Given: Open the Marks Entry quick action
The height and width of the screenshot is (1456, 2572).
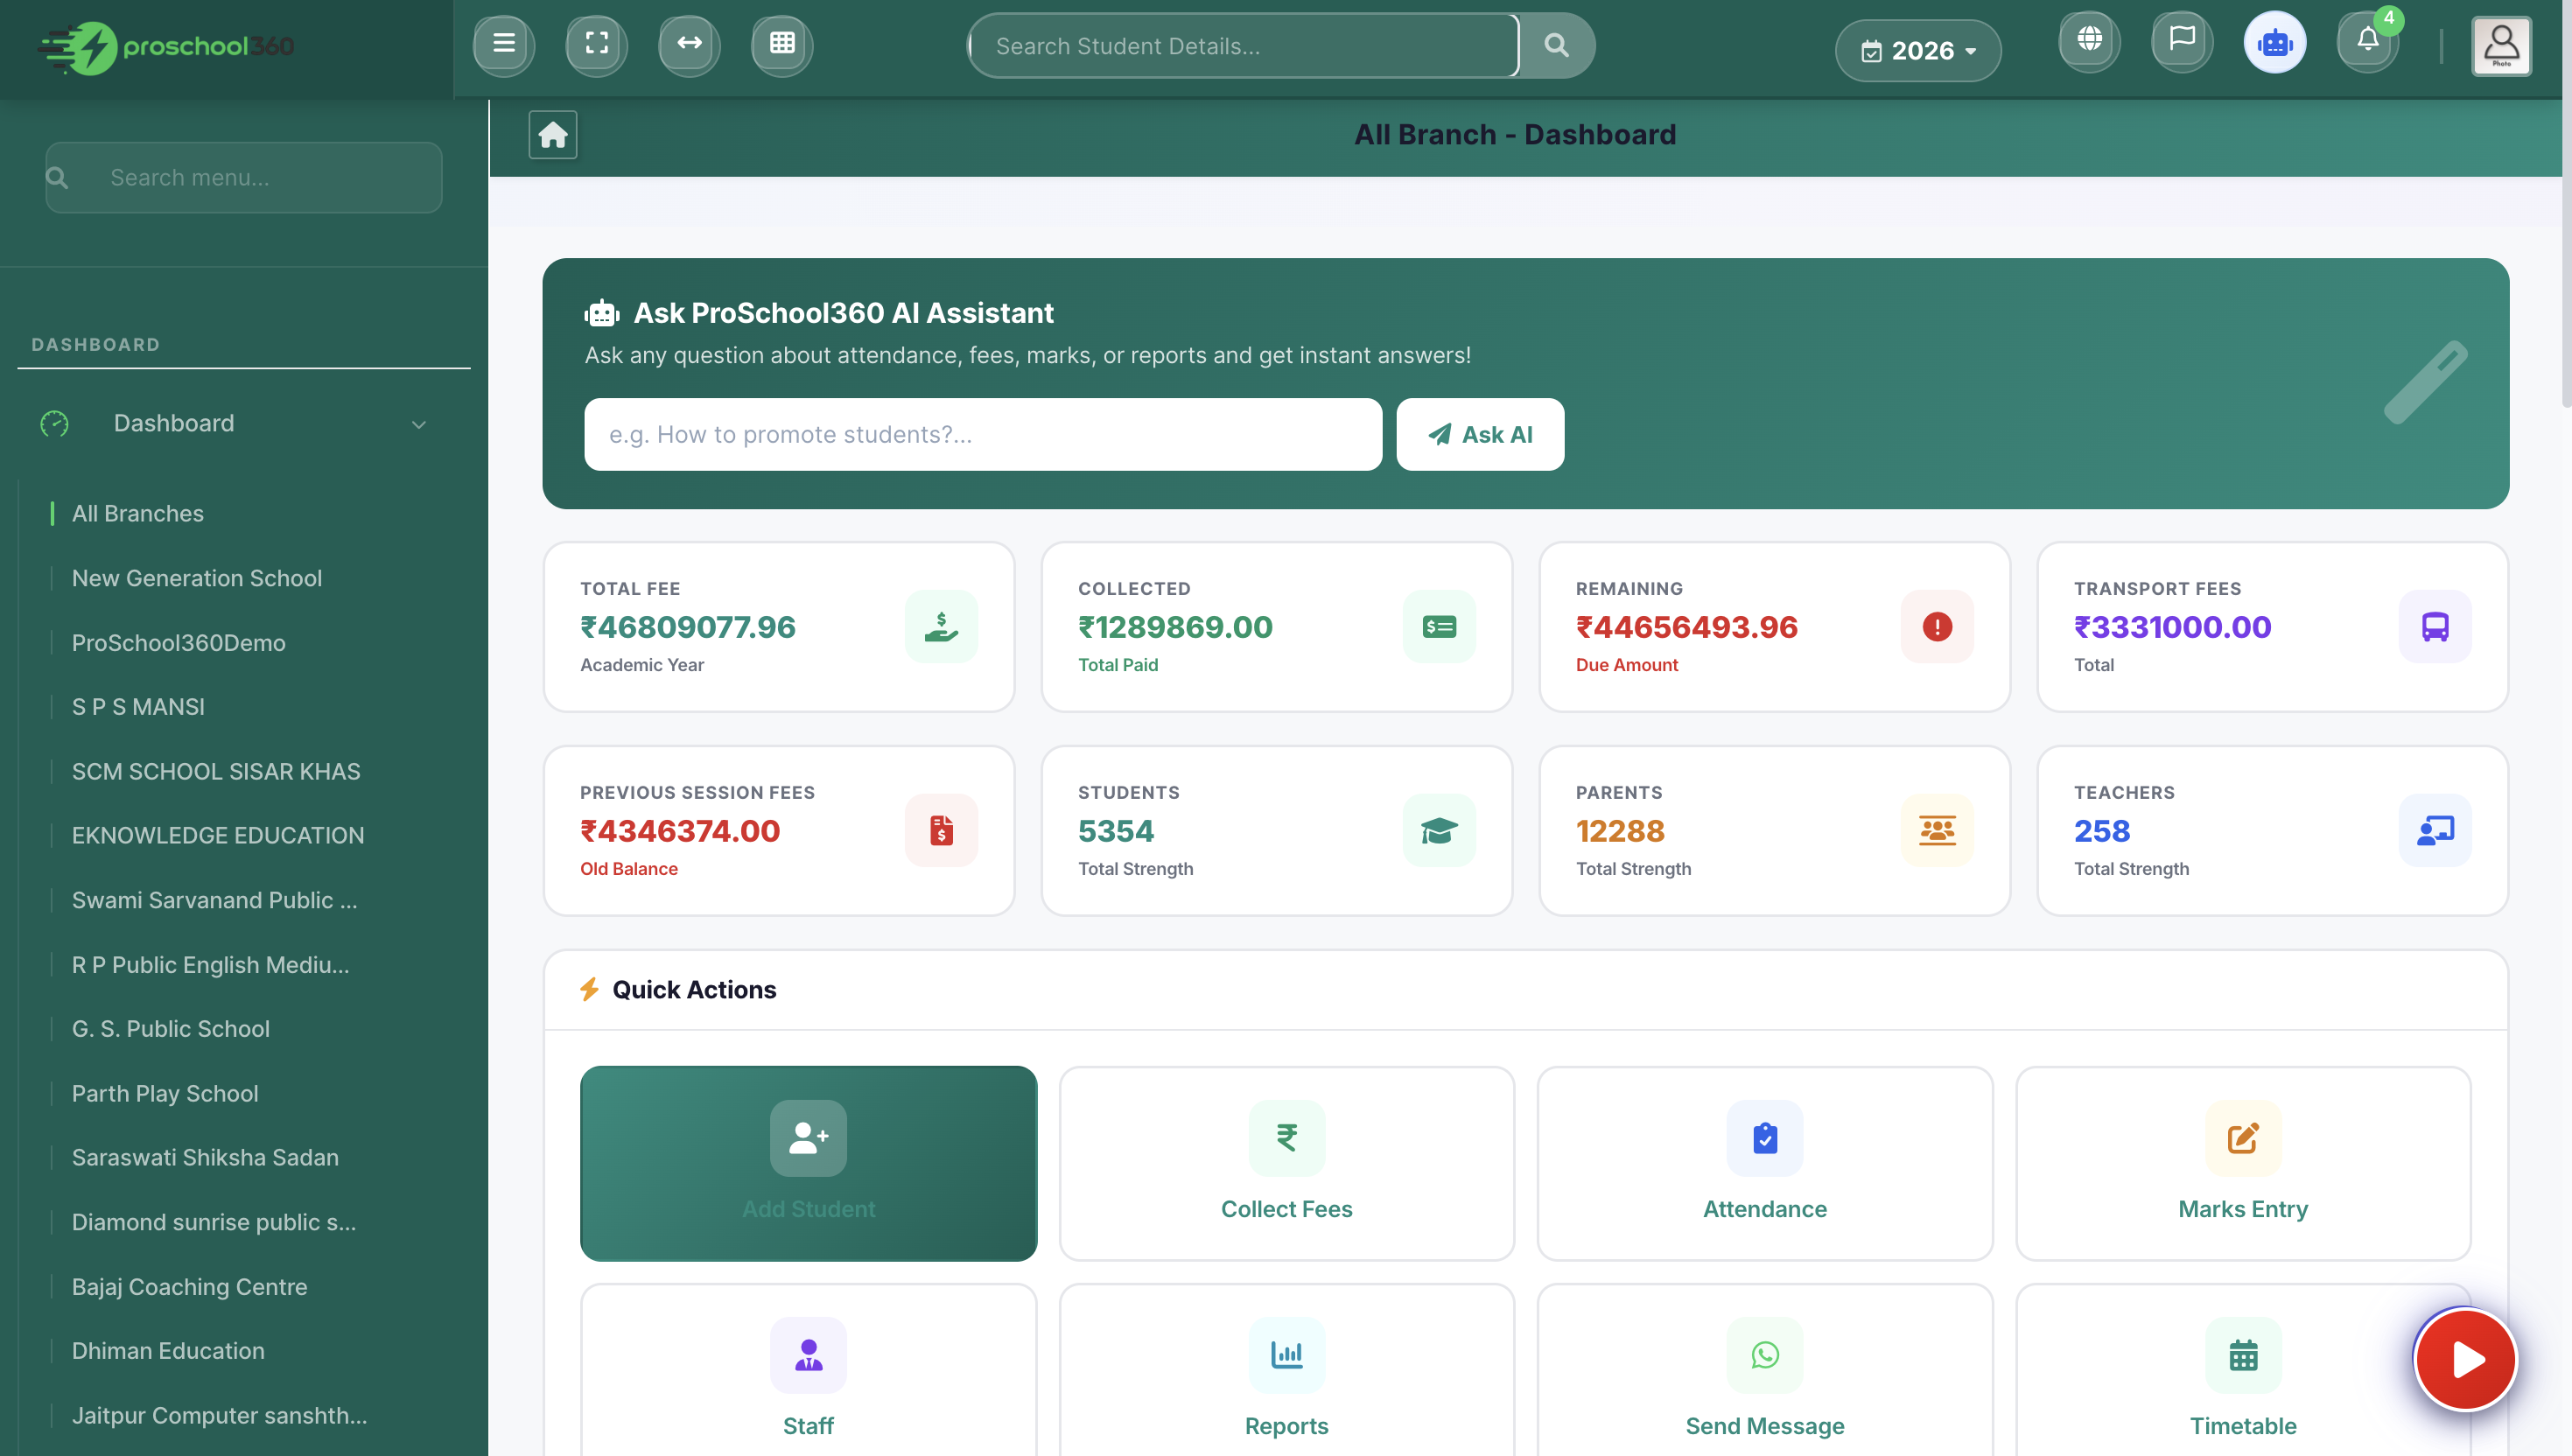Looking at the screenshot, I should point(2242,1163).
